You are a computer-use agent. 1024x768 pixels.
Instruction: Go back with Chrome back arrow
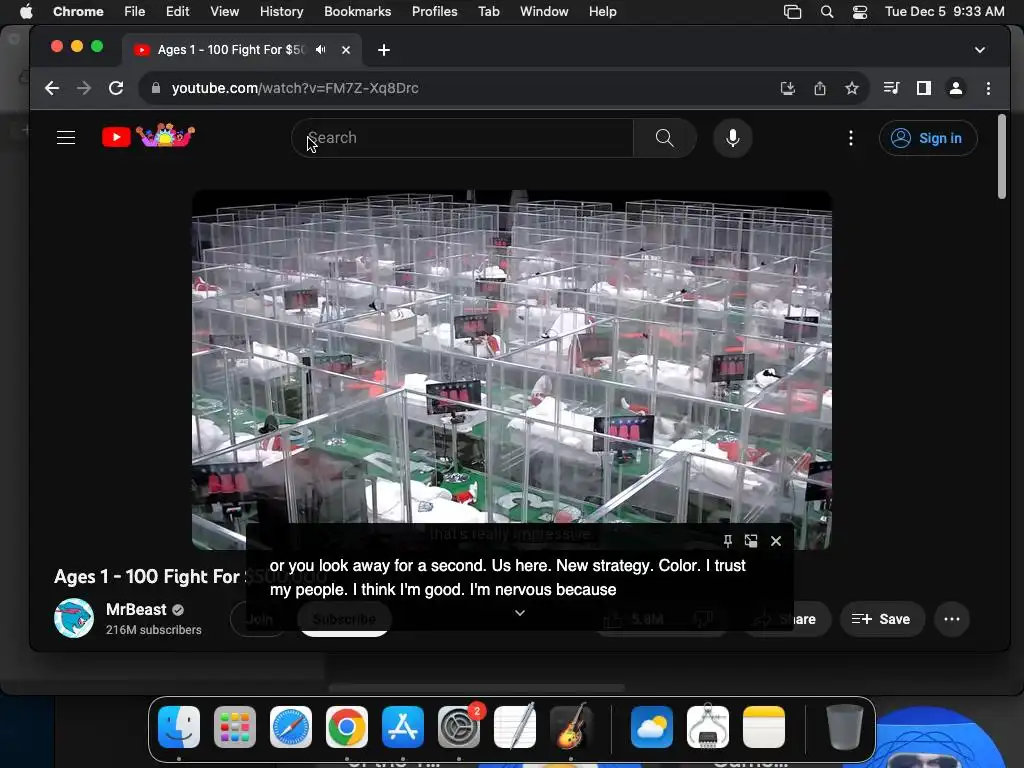[52, 88]
